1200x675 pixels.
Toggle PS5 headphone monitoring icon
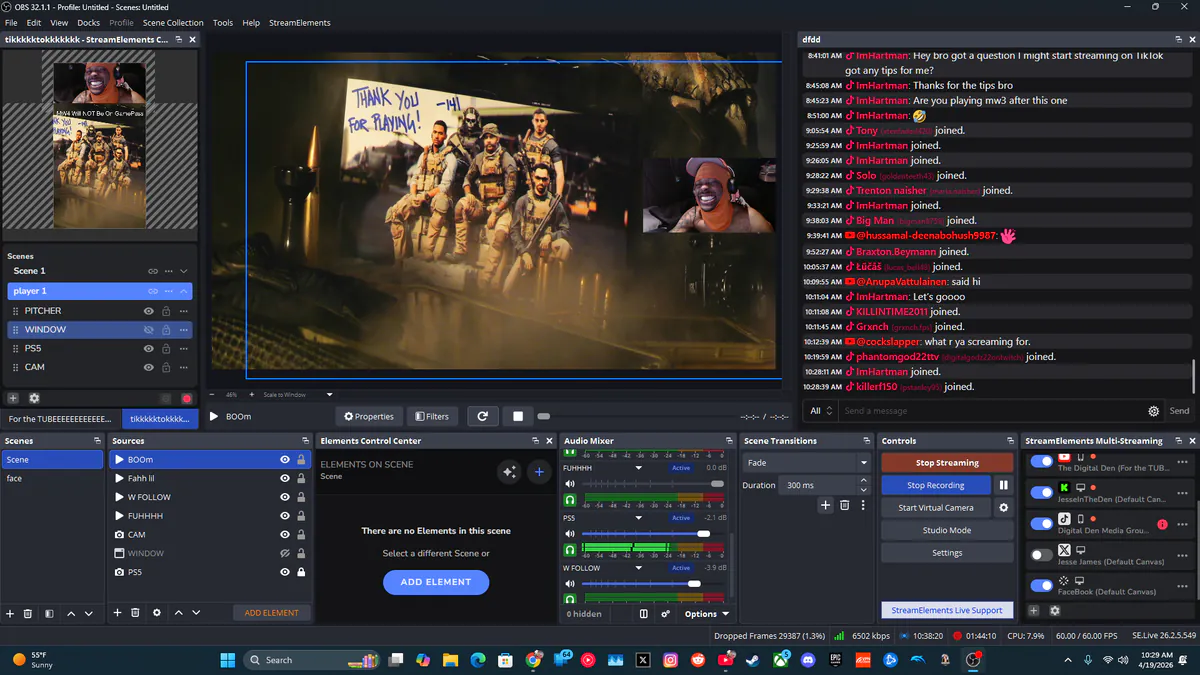pyautogui.click(x=570, y=549)
